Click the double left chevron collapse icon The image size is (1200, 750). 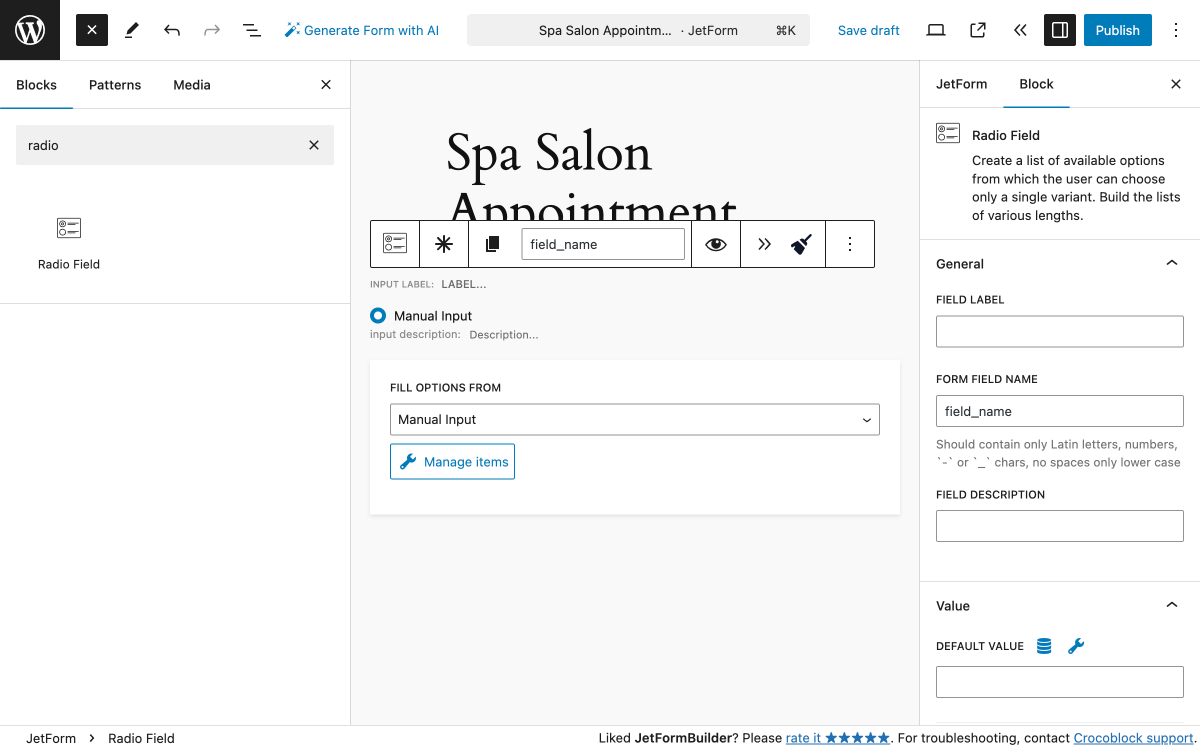pos(1020,30)
